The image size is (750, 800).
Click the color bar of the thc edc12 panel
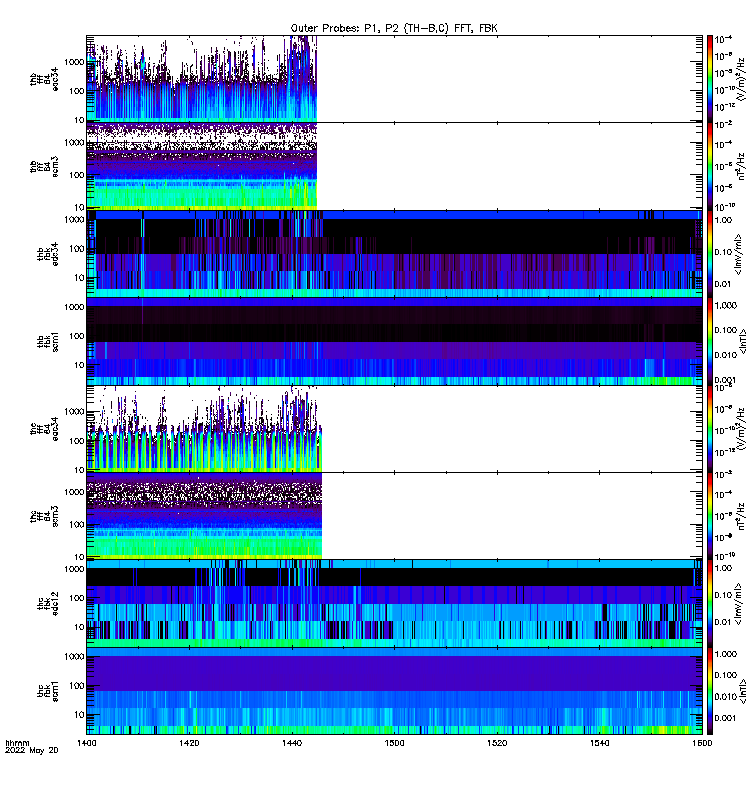tap(710, 604)
